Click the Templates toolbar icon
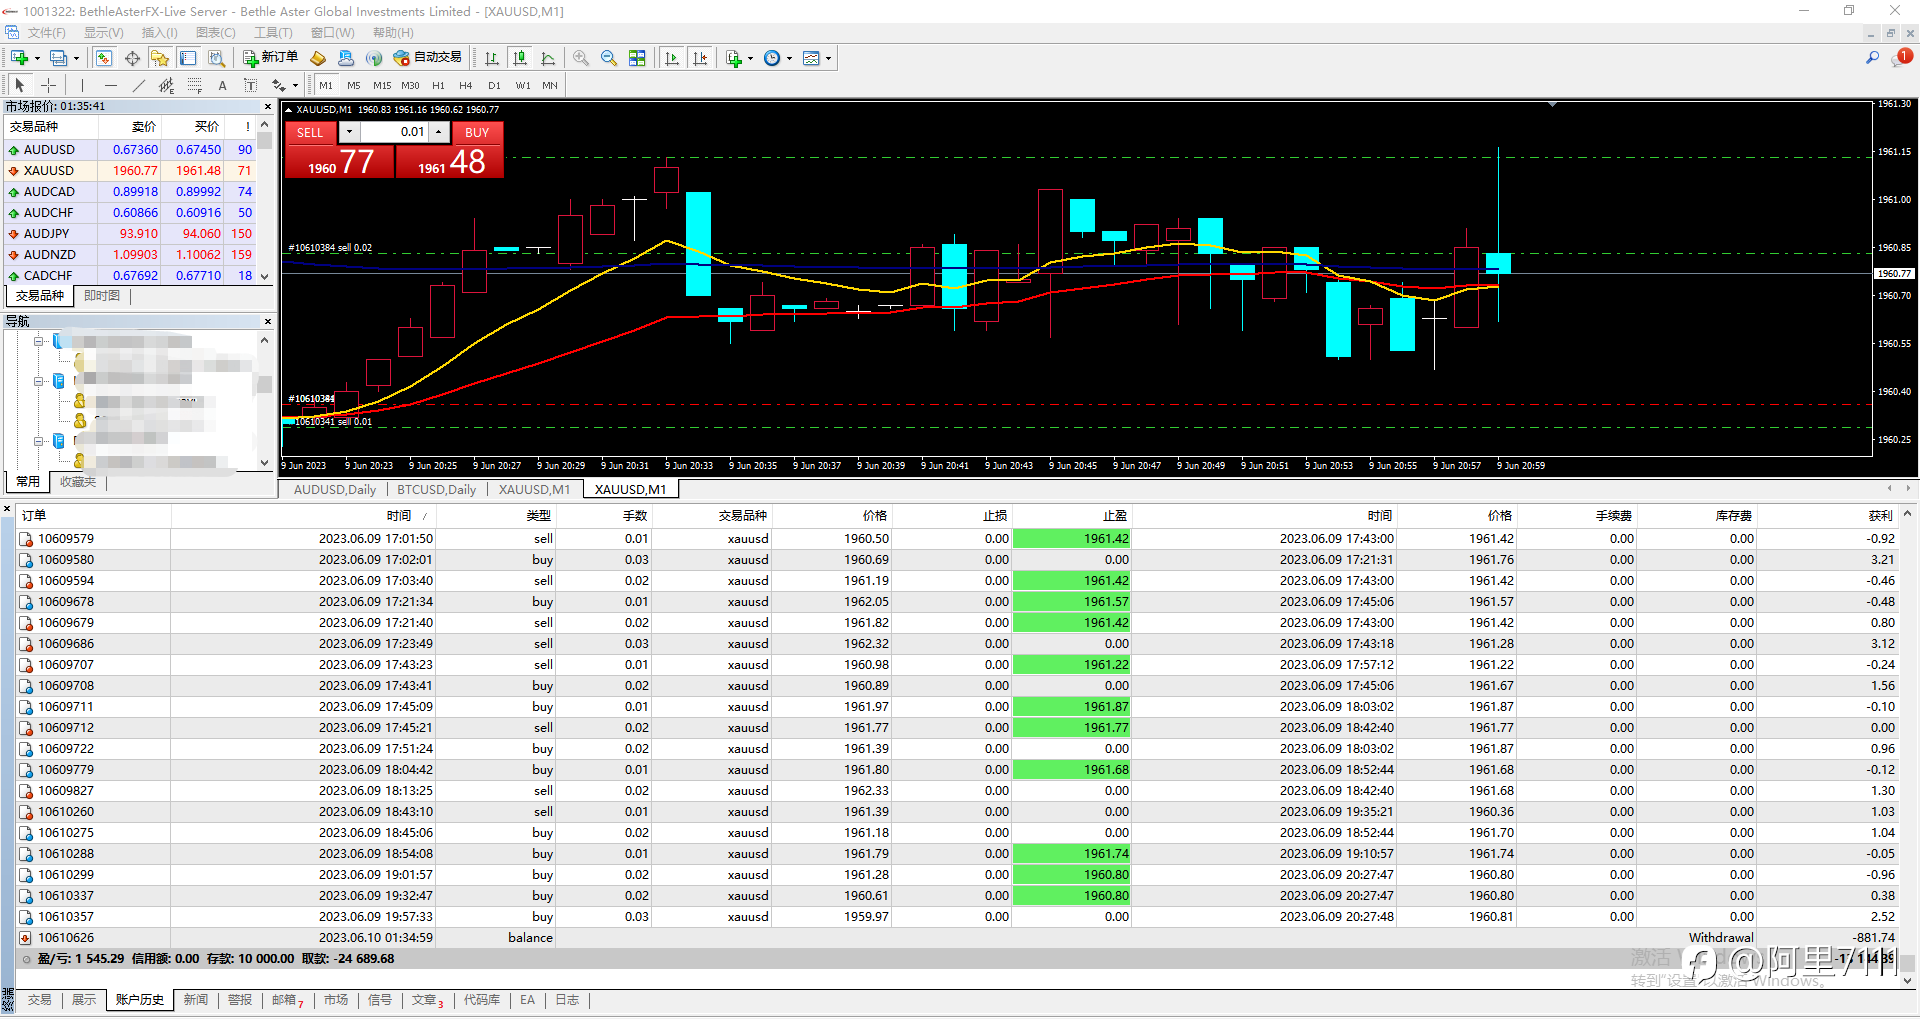This screenshot has width=1920, height=1019. point(811,58)
